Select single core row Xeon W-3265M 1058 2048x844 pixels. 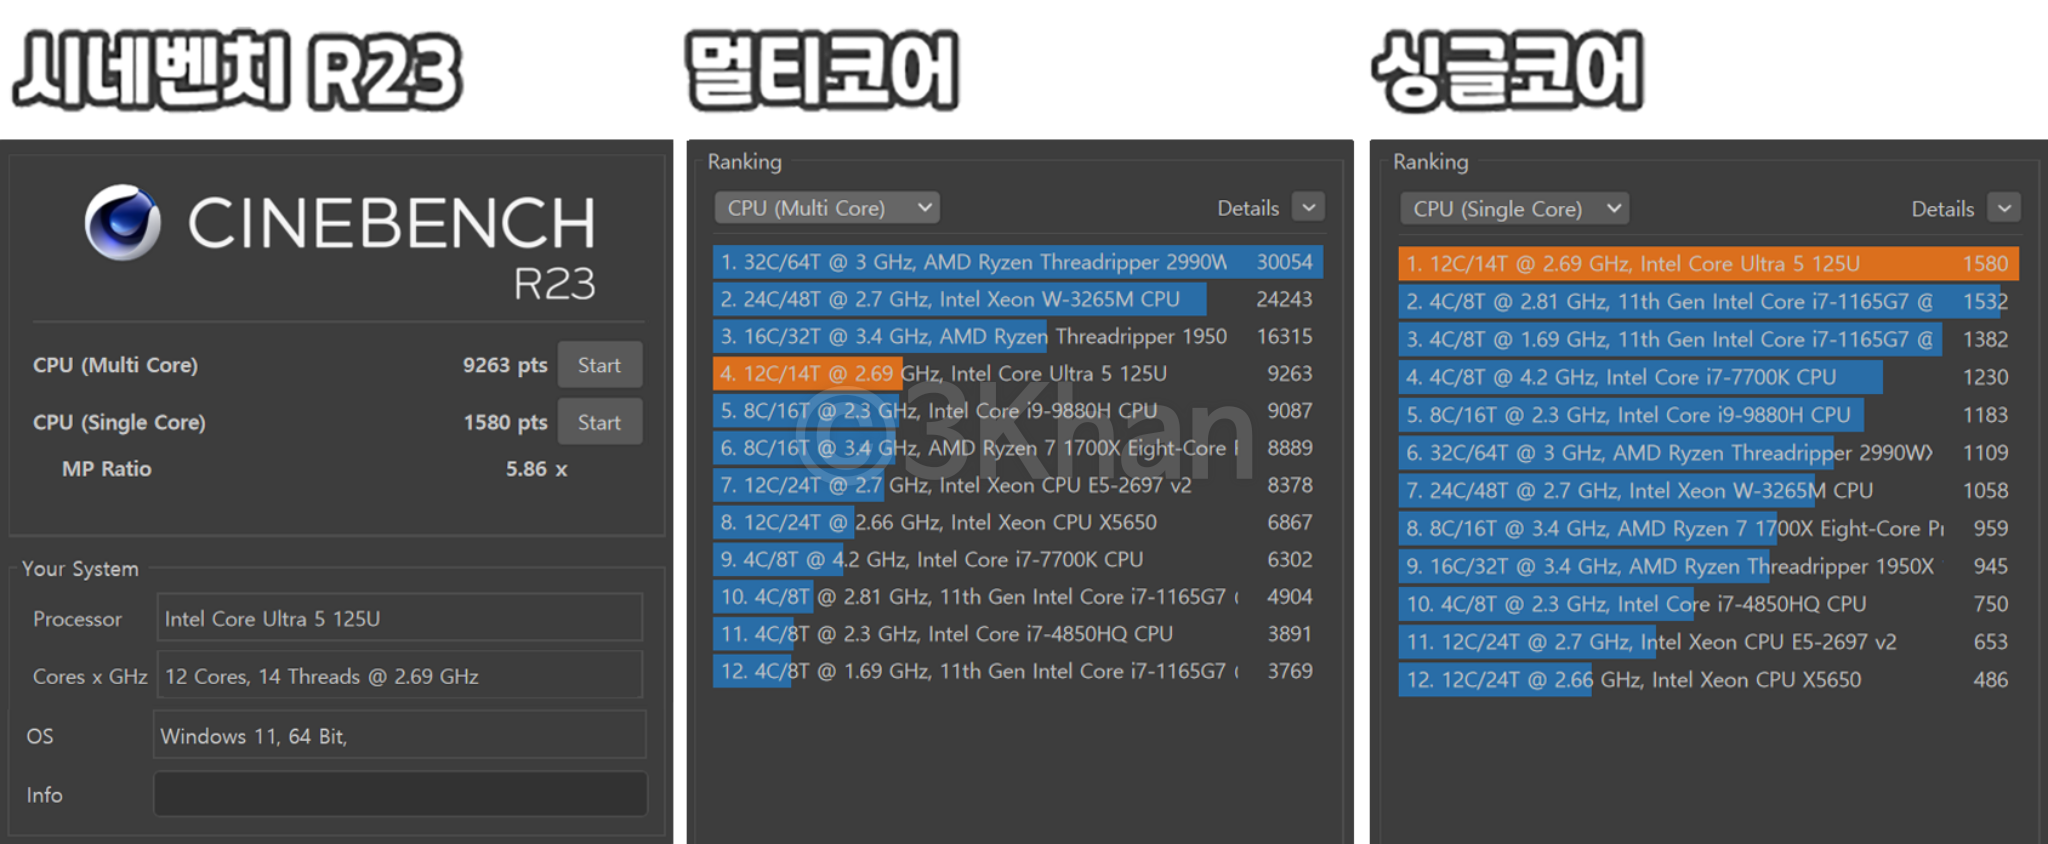click(x=1708, y=490)
